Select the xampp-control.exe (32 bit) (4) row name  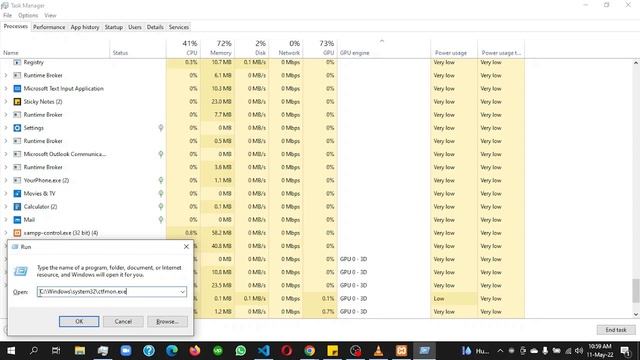61,233
